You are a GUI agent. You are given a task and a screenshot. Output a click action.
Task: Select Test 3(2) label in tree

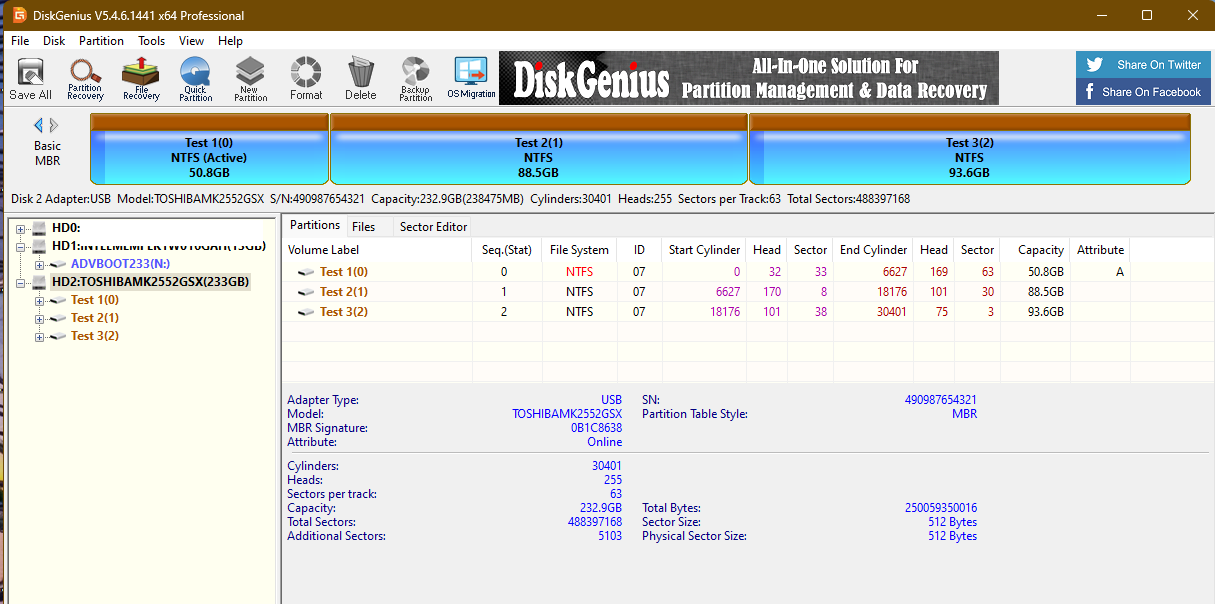(94, 336)
